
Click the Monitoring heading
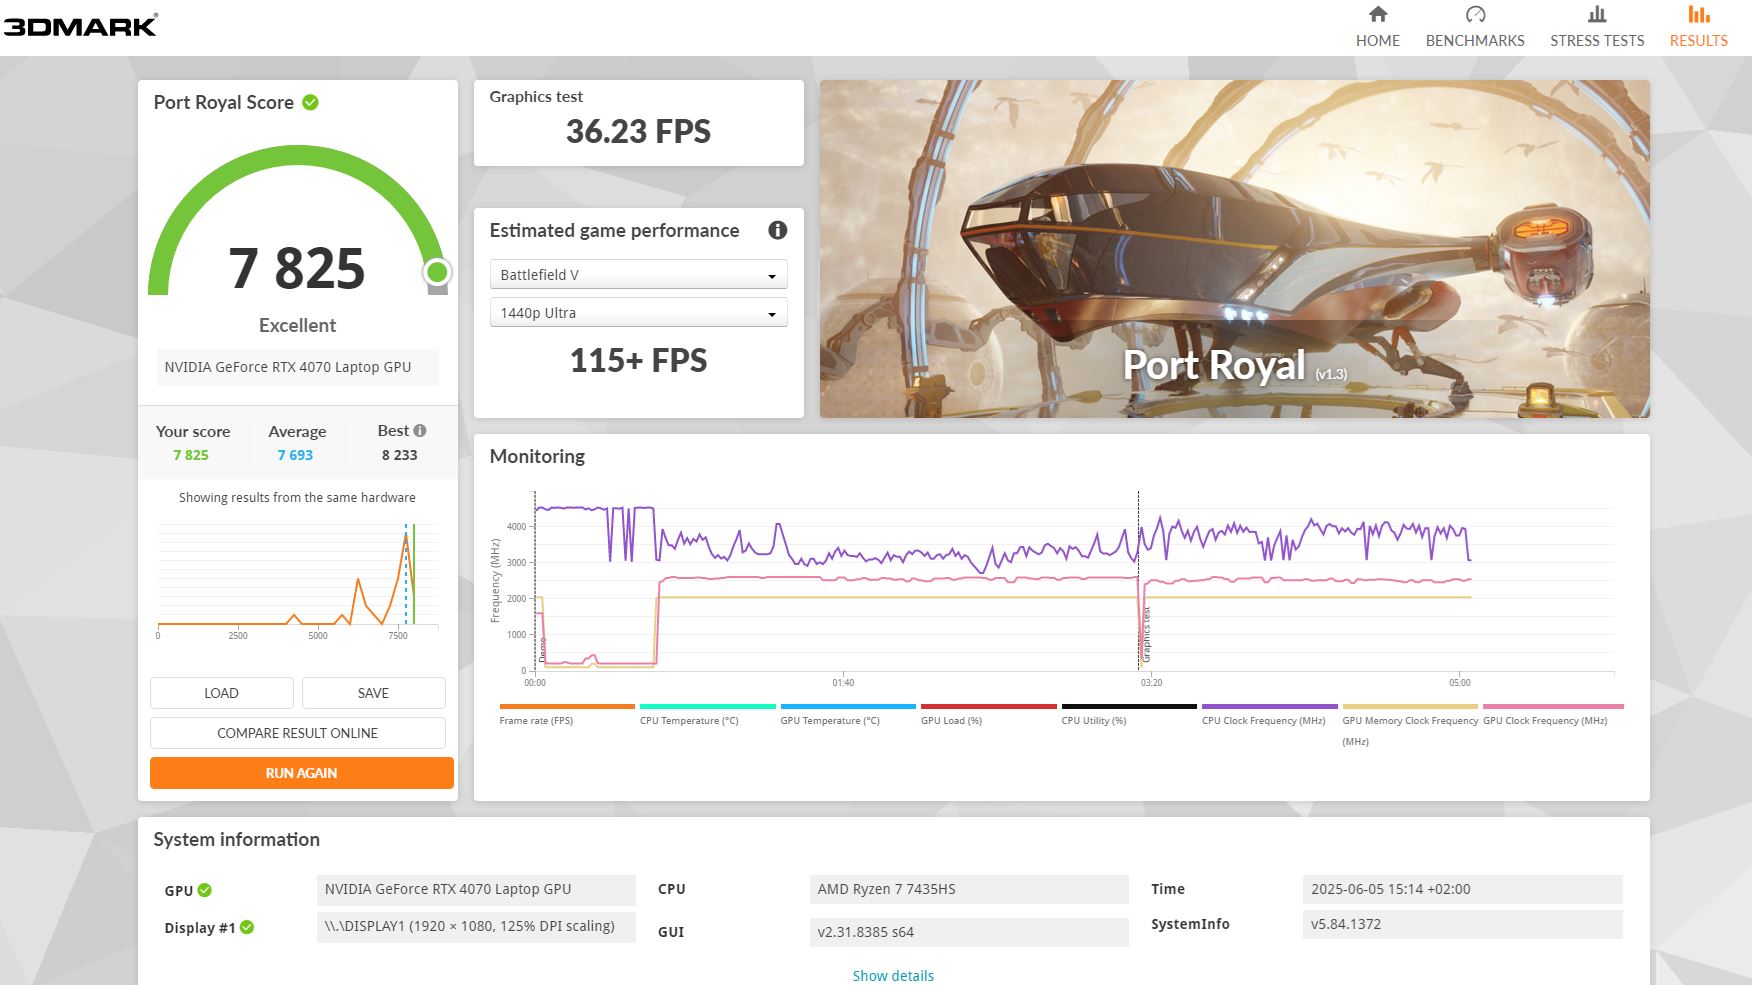(537, 457)
